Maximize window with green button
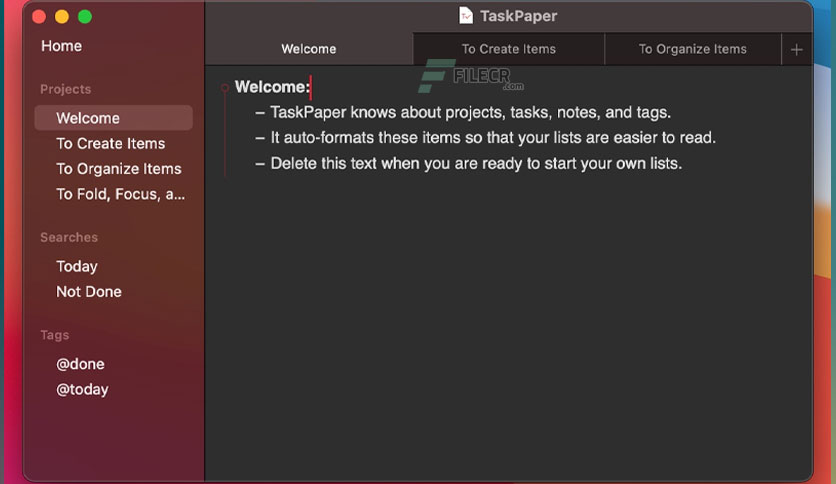 85,17
